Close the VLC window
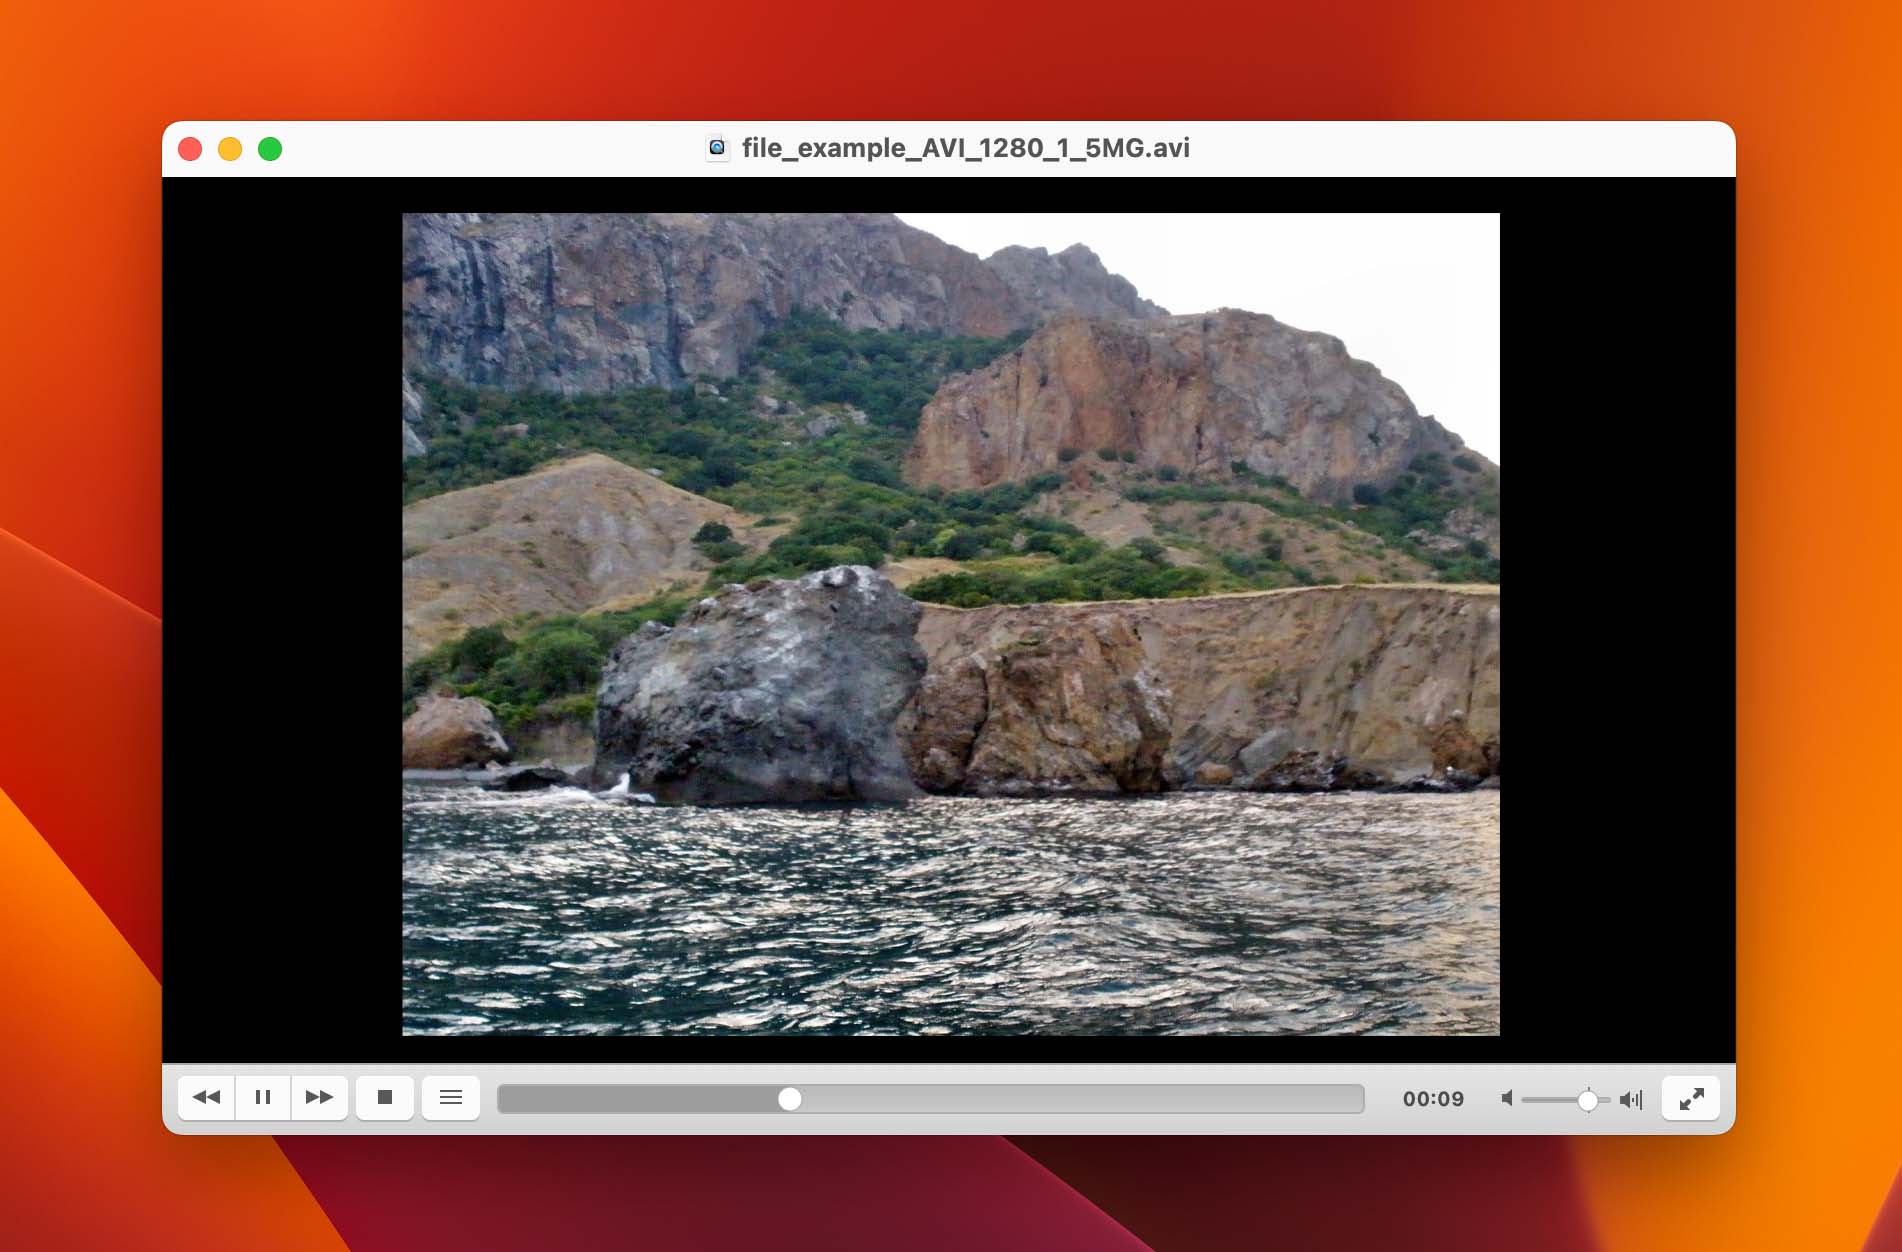This screenshot has height=1252, width=1902. (190, 149)
